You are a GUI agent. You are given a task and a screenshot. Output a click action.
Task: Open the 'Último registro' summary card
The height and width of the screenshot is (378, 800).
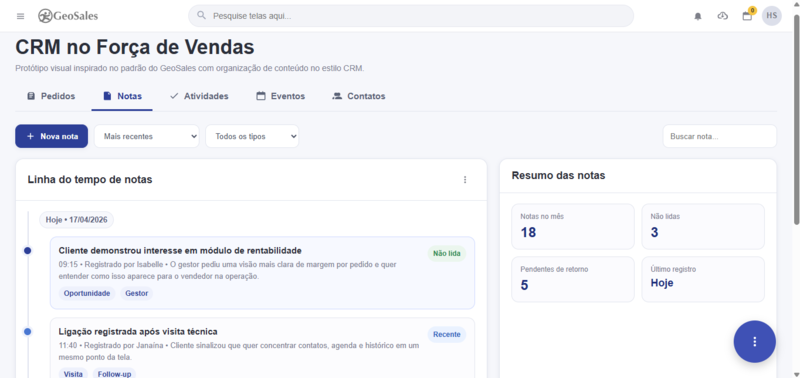pyautogui.click(x=703, y=280)
